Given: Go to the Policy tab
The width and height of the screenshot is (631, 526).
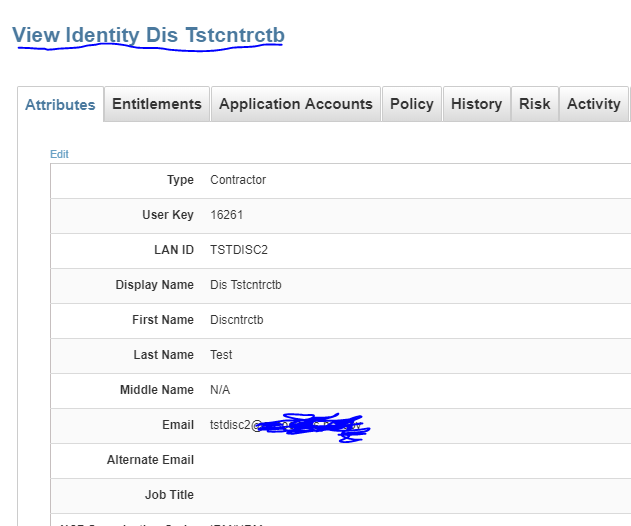Looking at the screenshot, I should coord(411,104).
